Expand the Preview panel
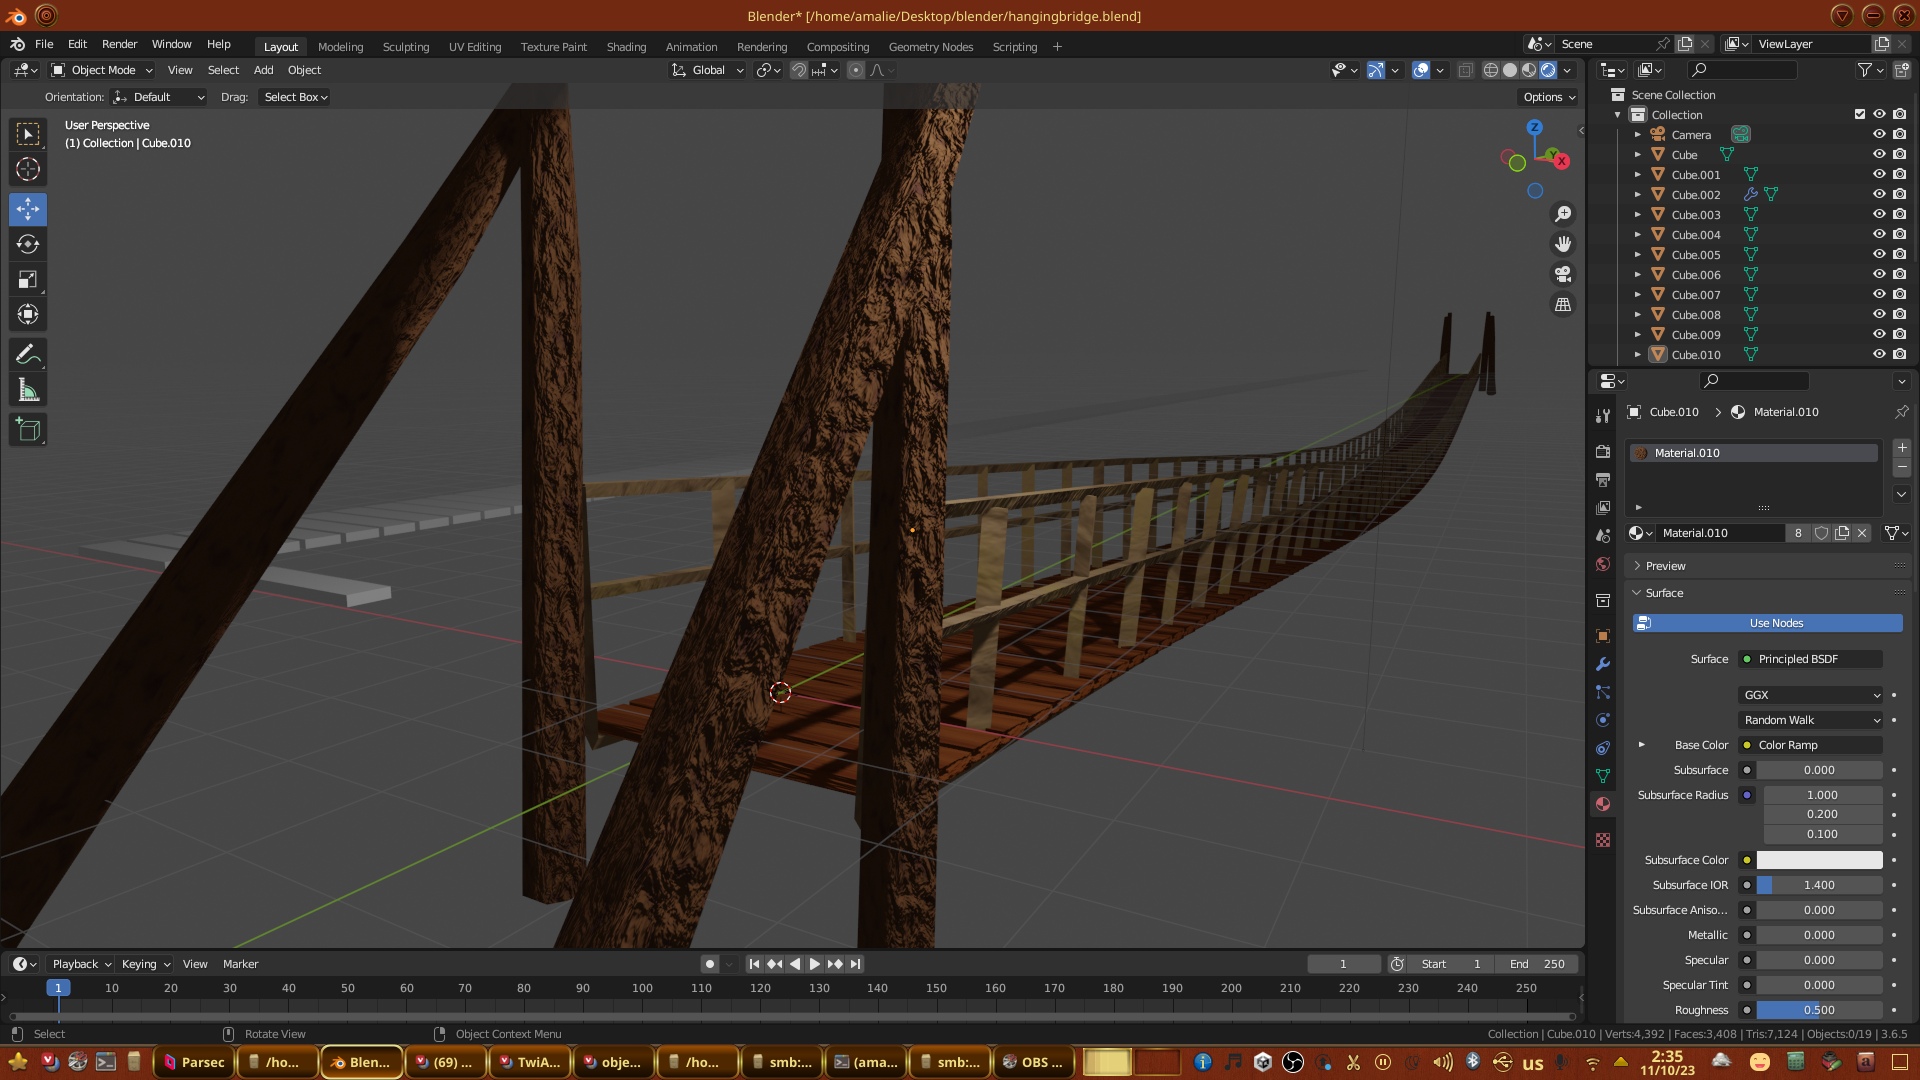Screen dimensions: 1920x1080 coord(1665,566)
